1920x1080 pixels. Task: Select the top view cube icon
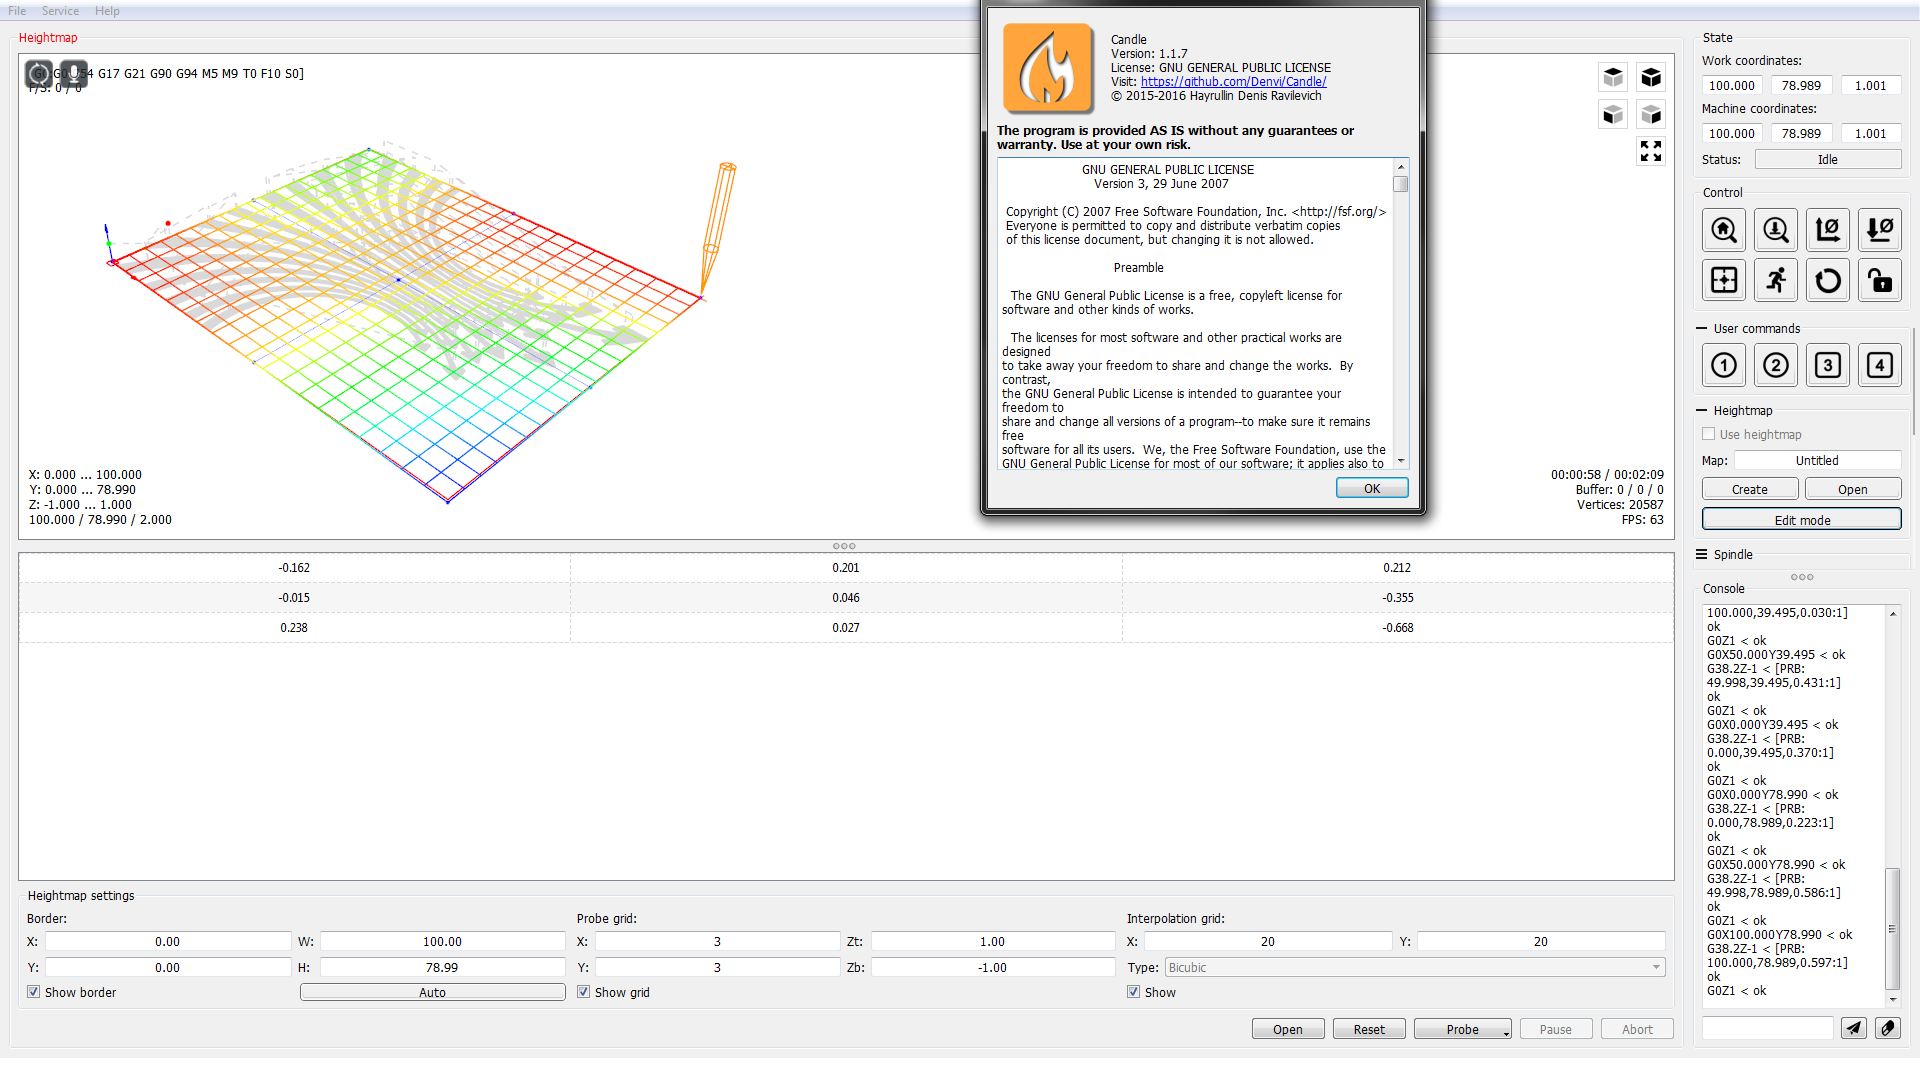coord(1613,77)
